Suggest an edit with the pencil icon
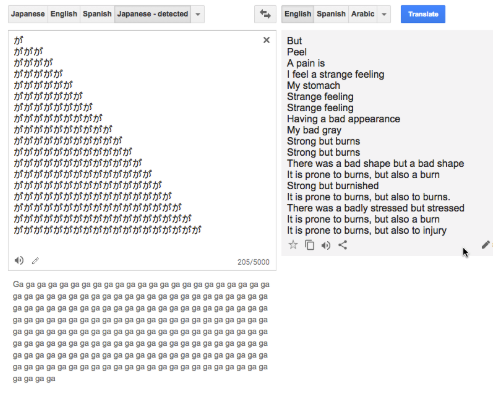 [x=486, y=245]
